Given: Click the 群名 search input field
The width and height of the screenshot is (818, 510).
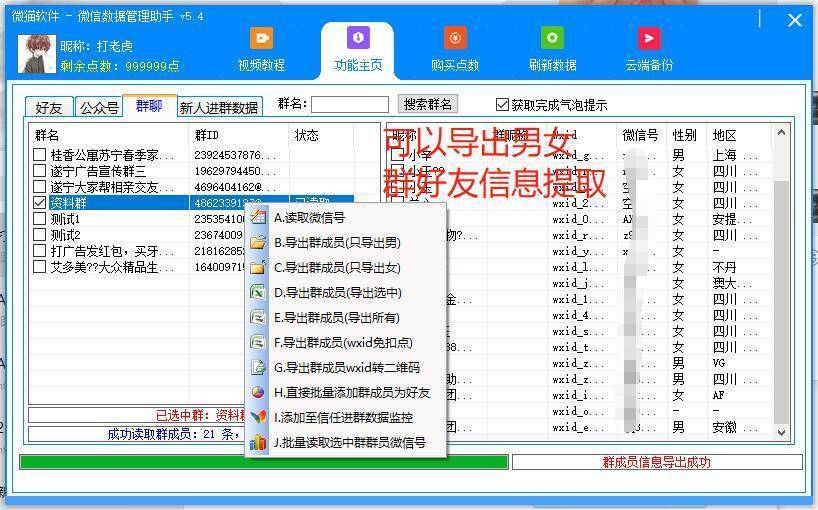Looking at the screenshot, I should (x=350, y=104).
